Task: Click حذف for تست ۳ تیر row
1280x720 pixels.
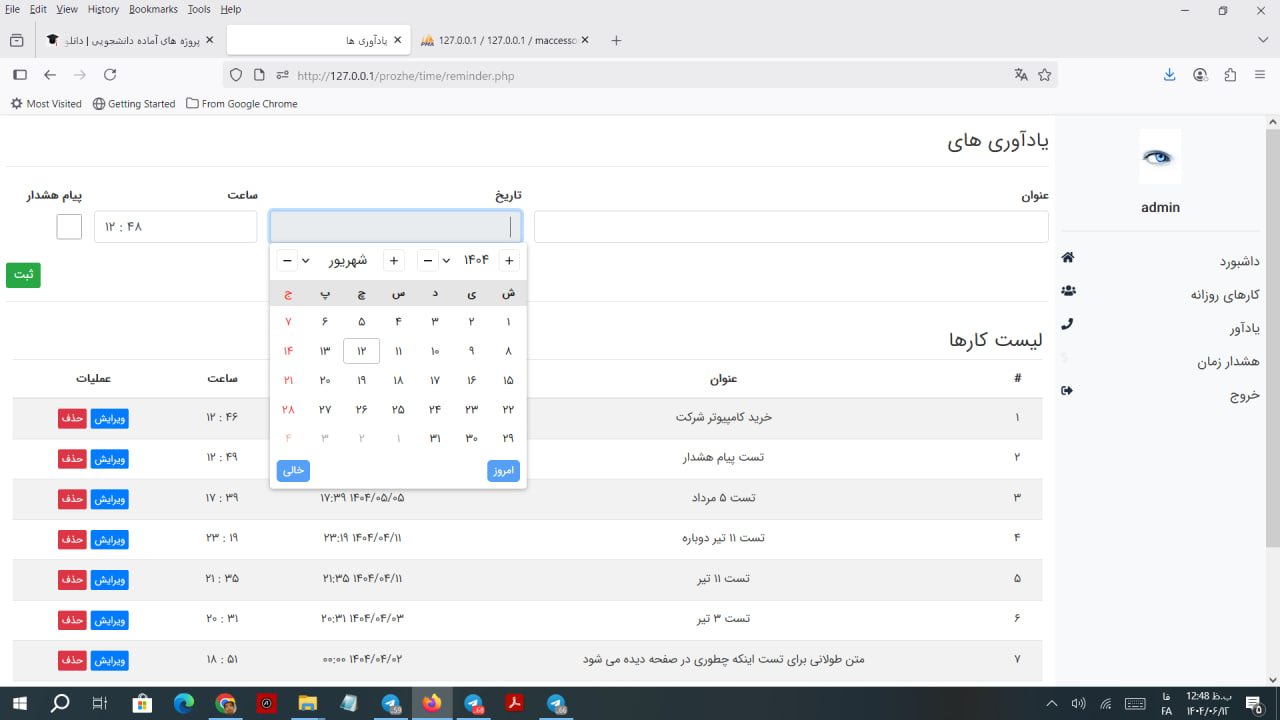Action: click(x=72, y=620)
